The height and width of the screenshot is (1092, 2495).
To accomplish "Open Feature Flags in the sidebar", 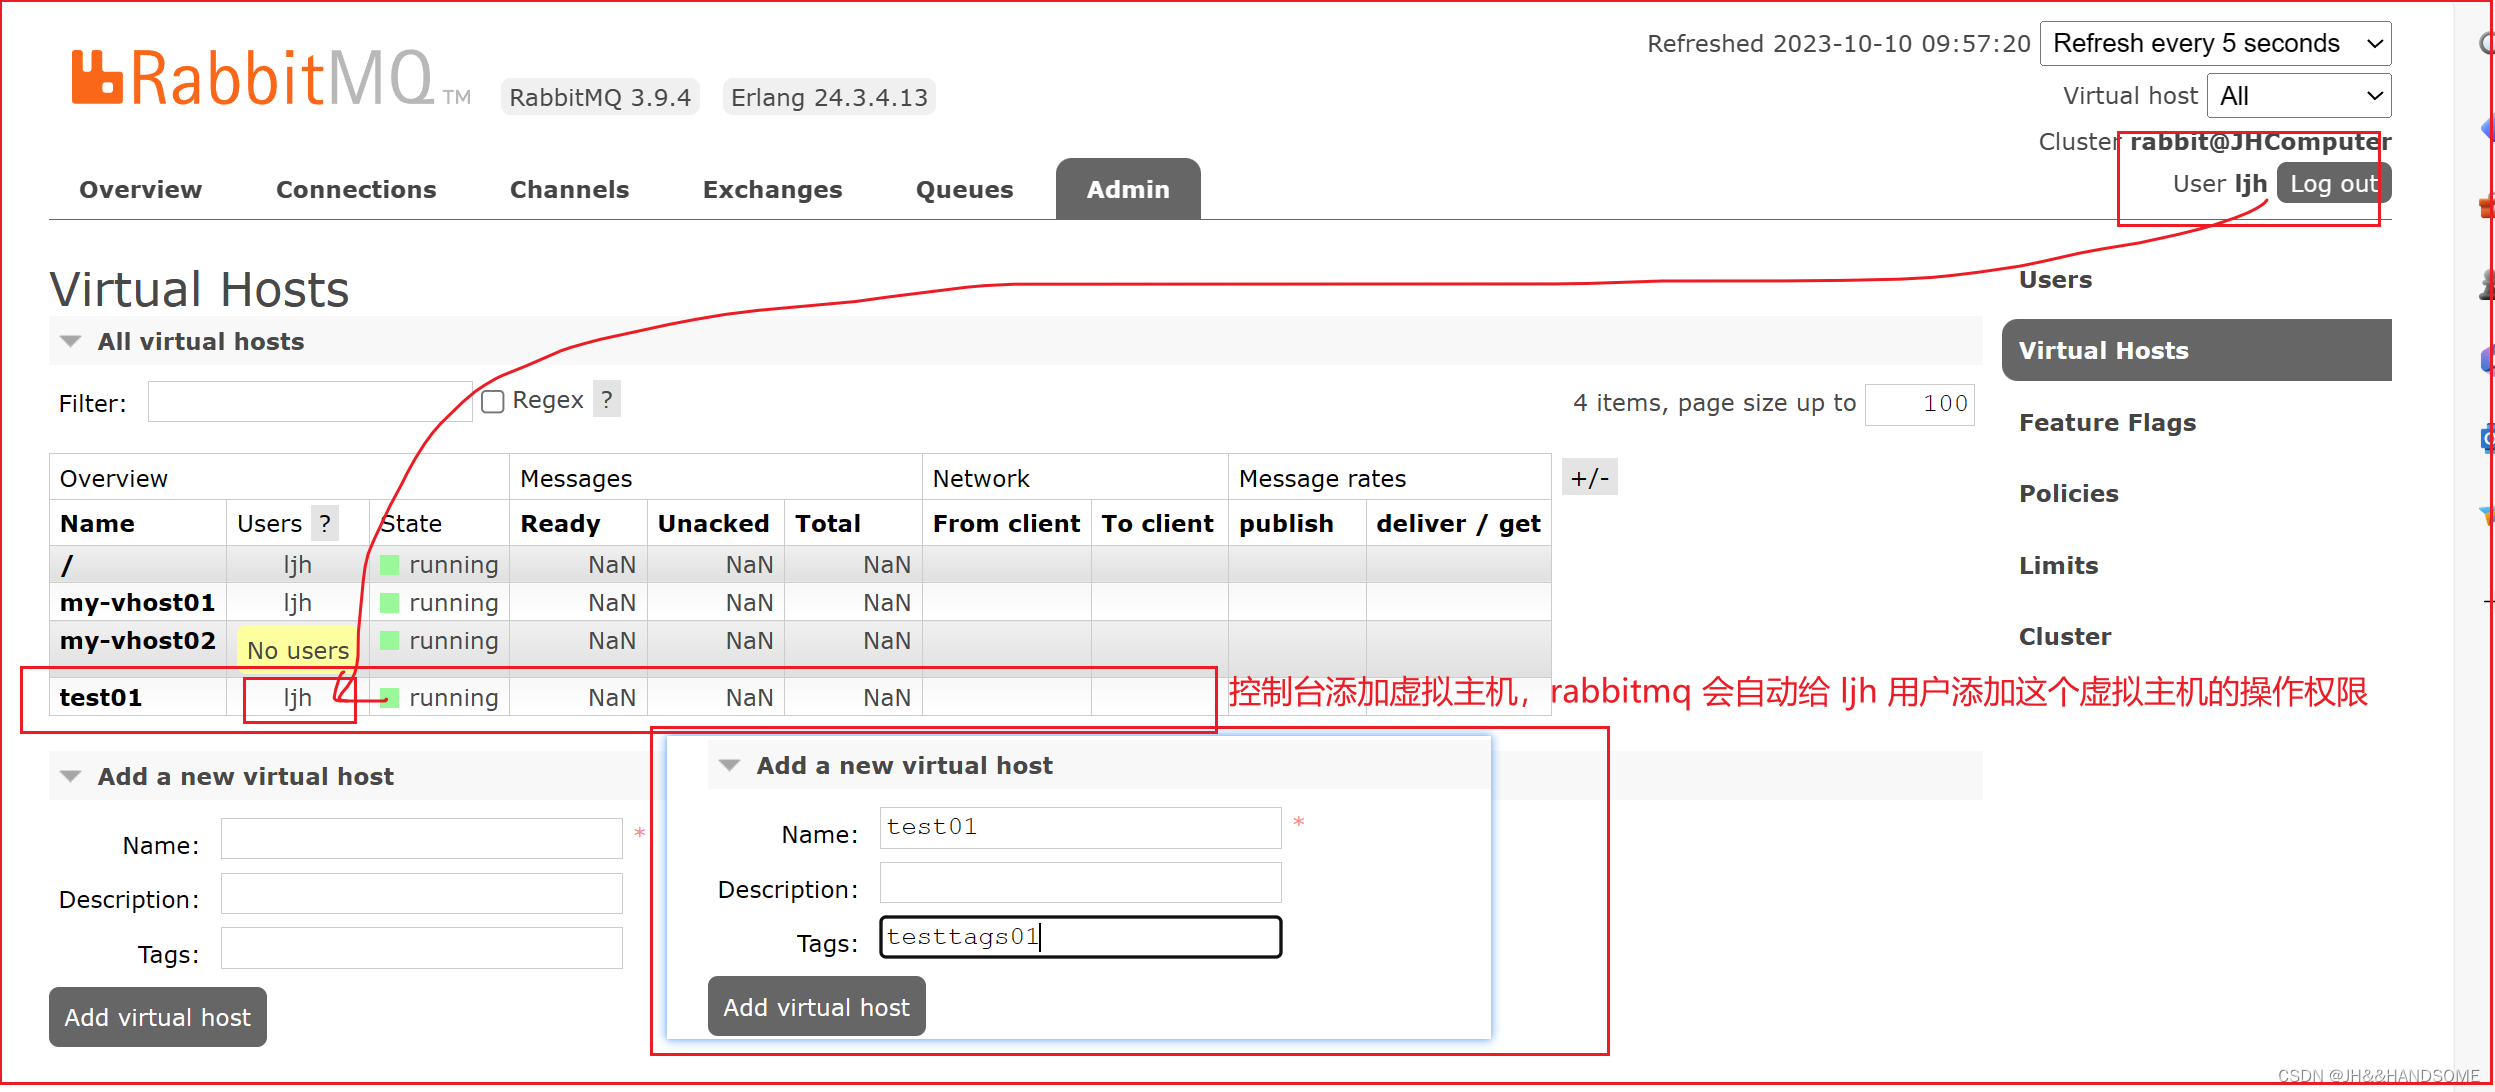I will click(2107, 423).
